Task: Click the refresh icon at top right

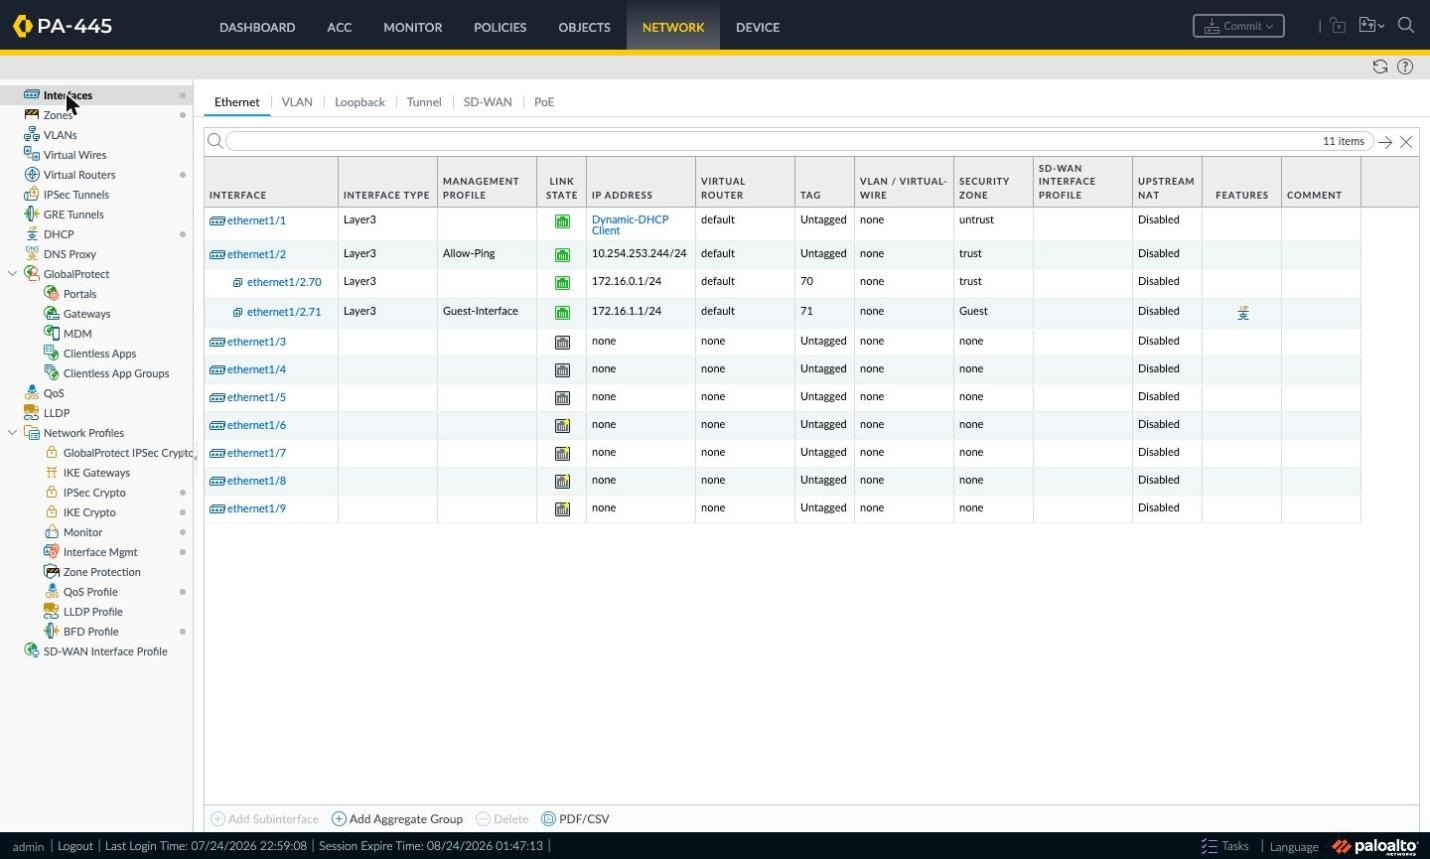Action: pyautogui.click(x=1380, y=67)
